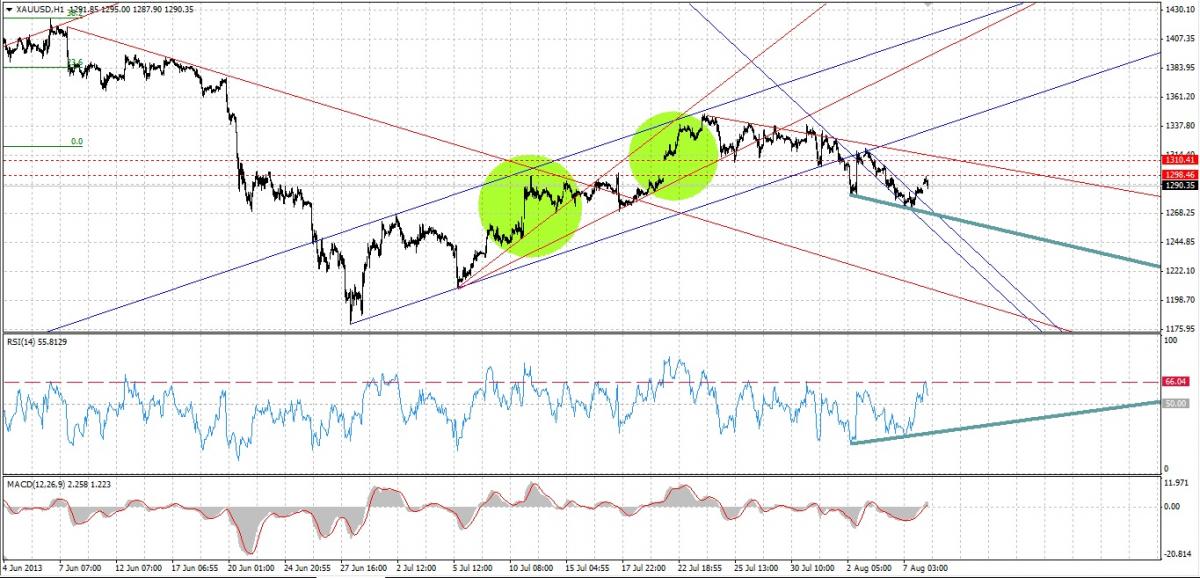Click the 7 Aug 03:00 time axis label
1200x578 pixels.
[925, 566]
